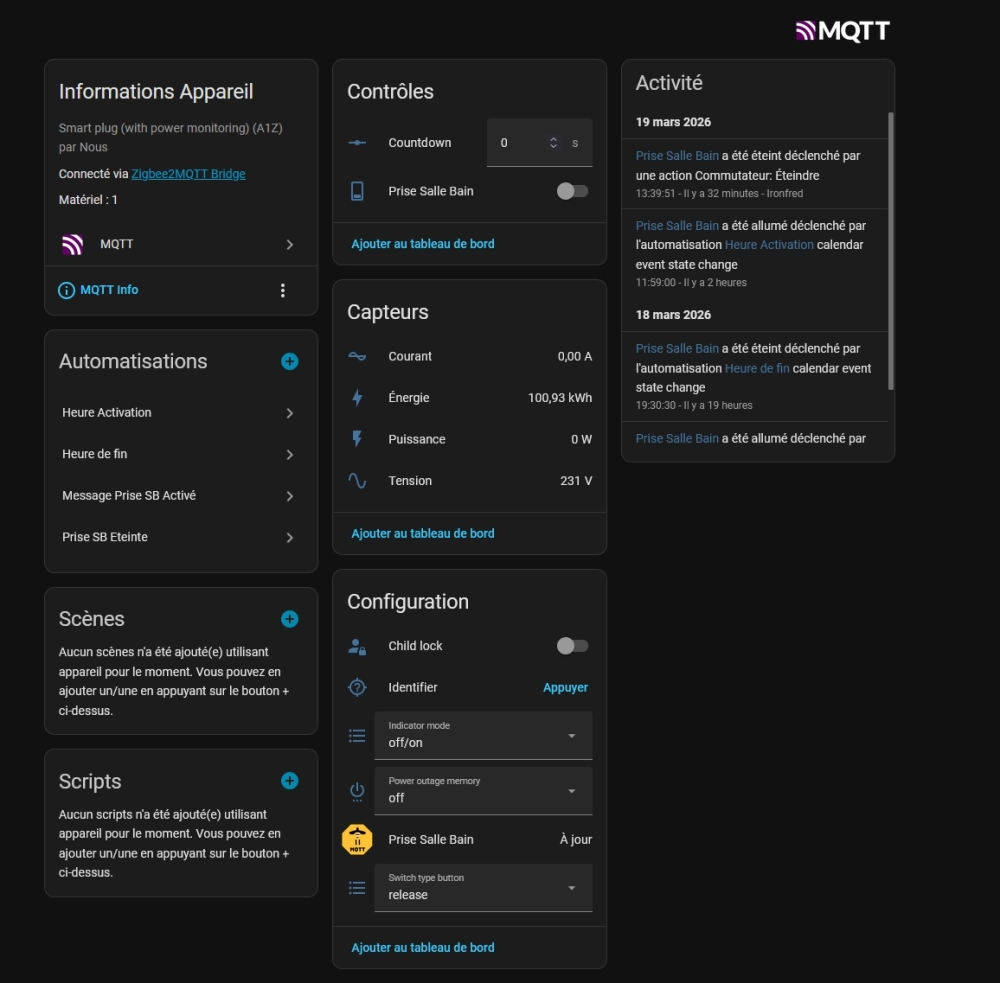
Task: Open the Heure de fin link in Activité
Action: (757, 369)
